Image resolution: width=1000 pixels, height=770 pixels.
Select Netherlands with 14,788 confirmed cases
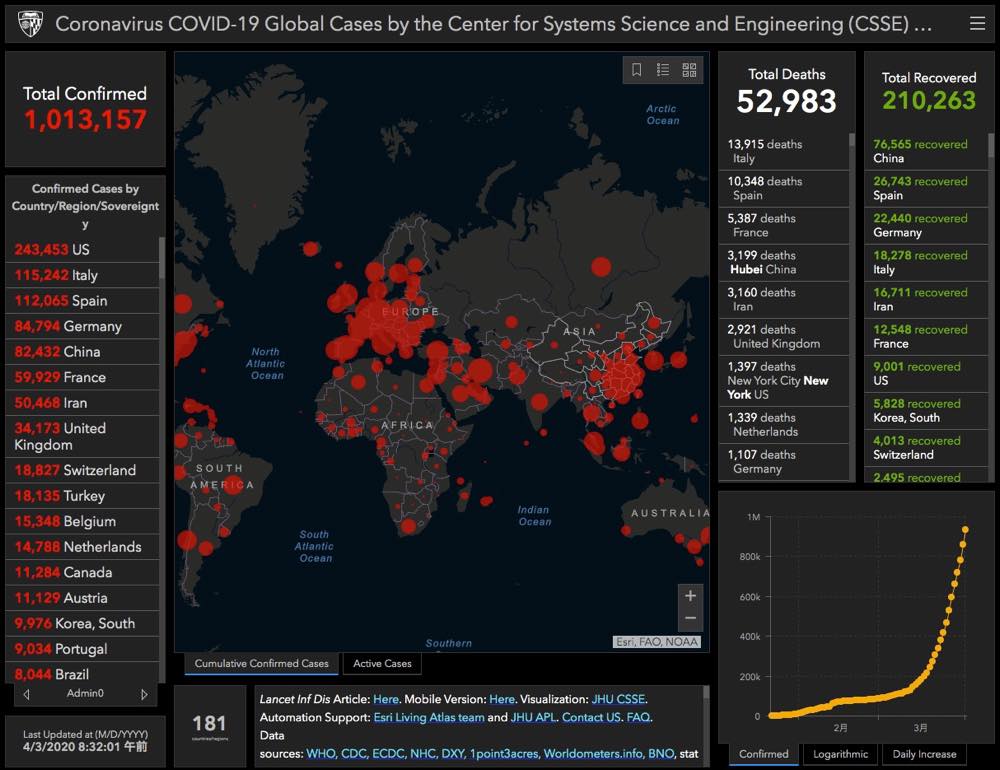(82, 547)
